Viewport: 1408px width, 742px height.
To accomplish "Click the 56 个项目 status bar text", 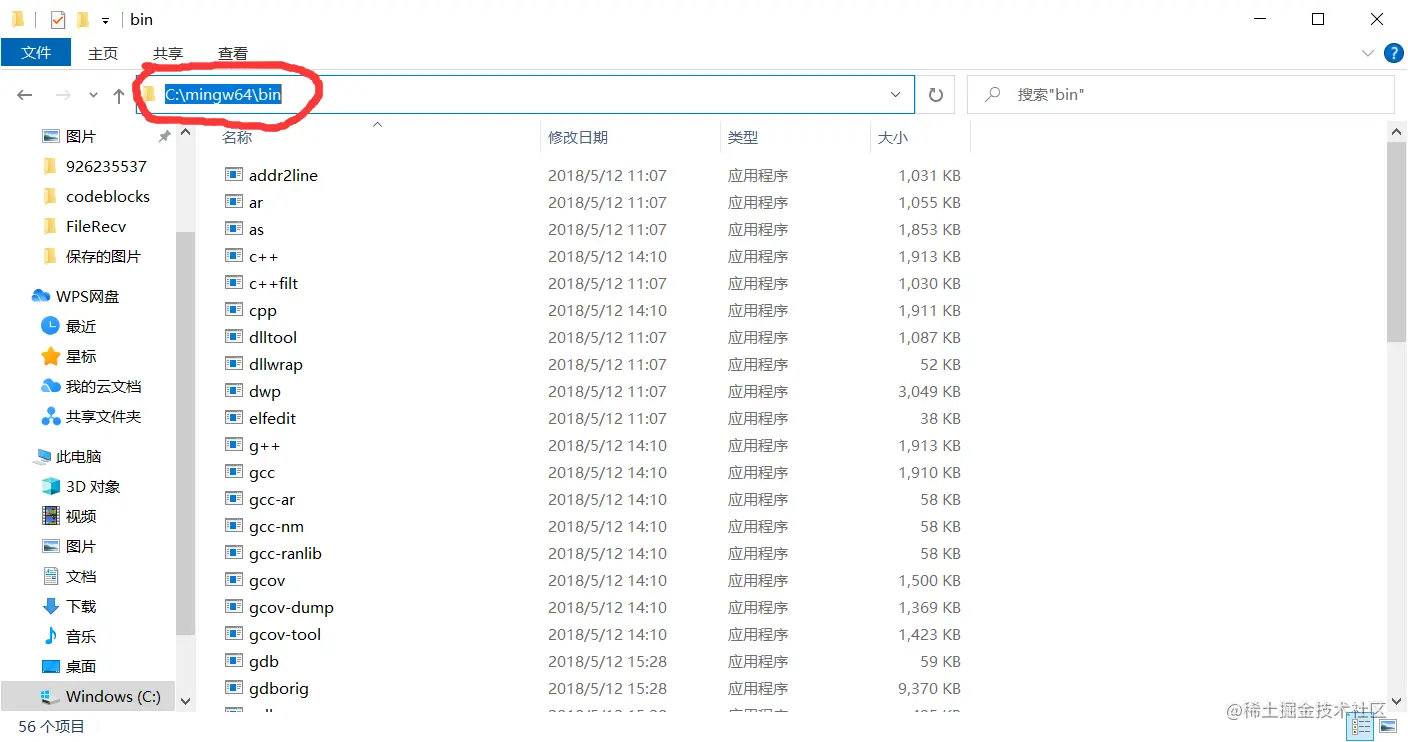I will 51,727.
